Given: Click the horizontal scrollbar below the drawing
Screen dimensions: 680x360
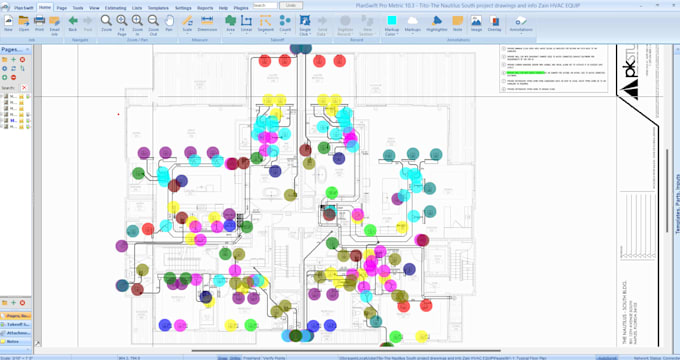Looking at the screenshot, I should [x=346, y=350].
